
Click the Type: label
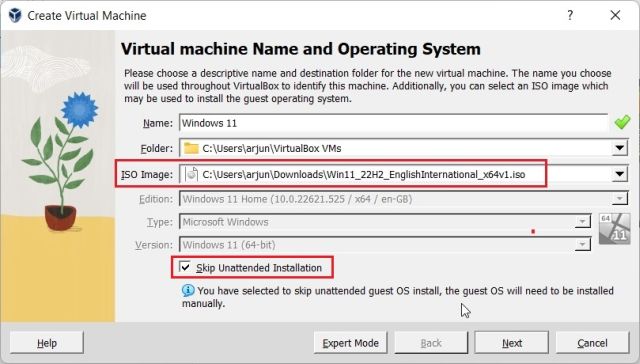[160, 222]
